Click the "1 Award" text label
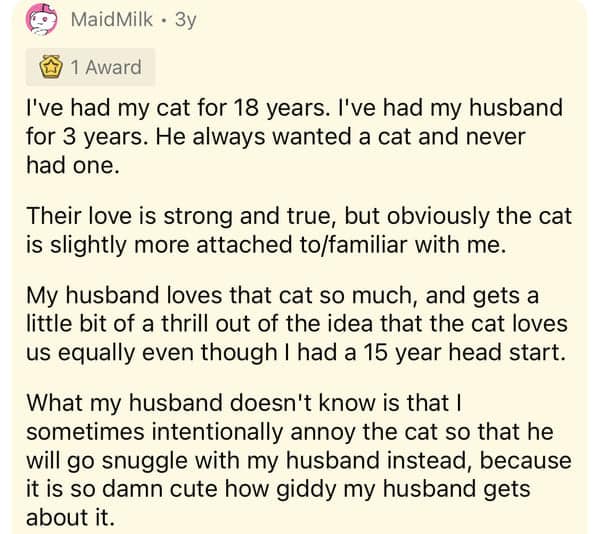Screen dimensions: 599x534 (x=106, y=67)
